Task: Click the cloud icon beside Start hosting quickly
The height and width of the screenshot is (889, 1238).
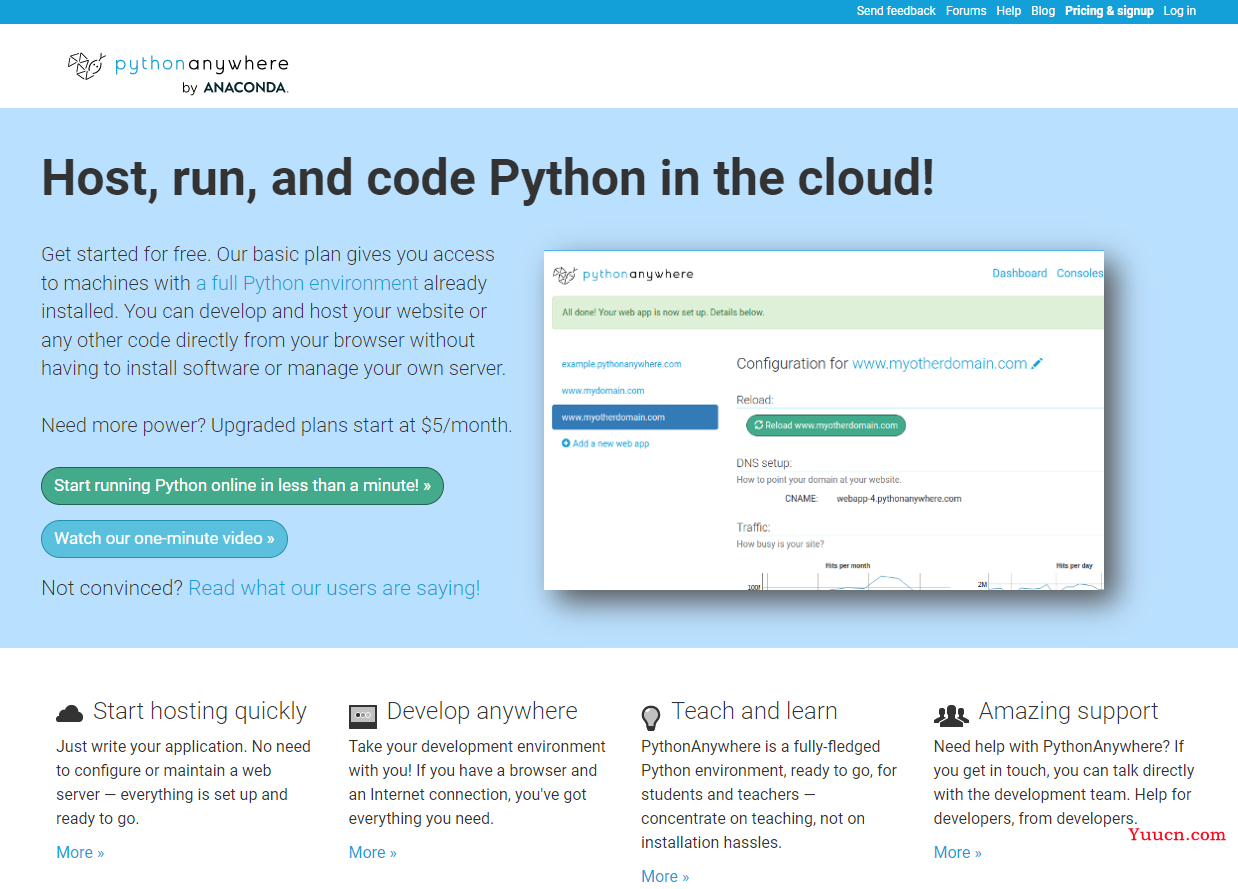Action: pyautogui.click(x=70, y=713)
